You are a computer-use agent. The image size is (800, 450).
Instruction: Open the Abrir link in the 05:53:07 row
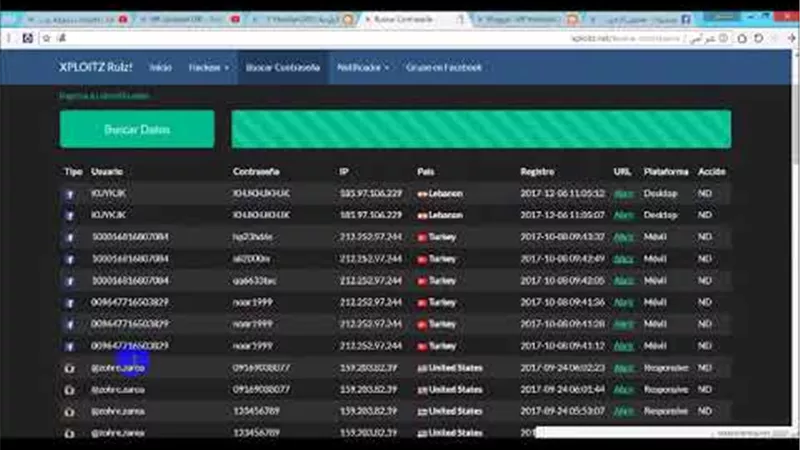click(x=623, y=412)
